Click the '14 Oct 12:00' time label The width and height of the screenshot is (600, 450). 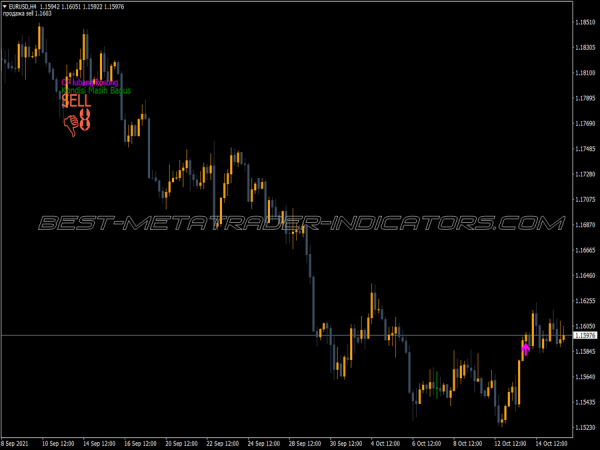551,443
